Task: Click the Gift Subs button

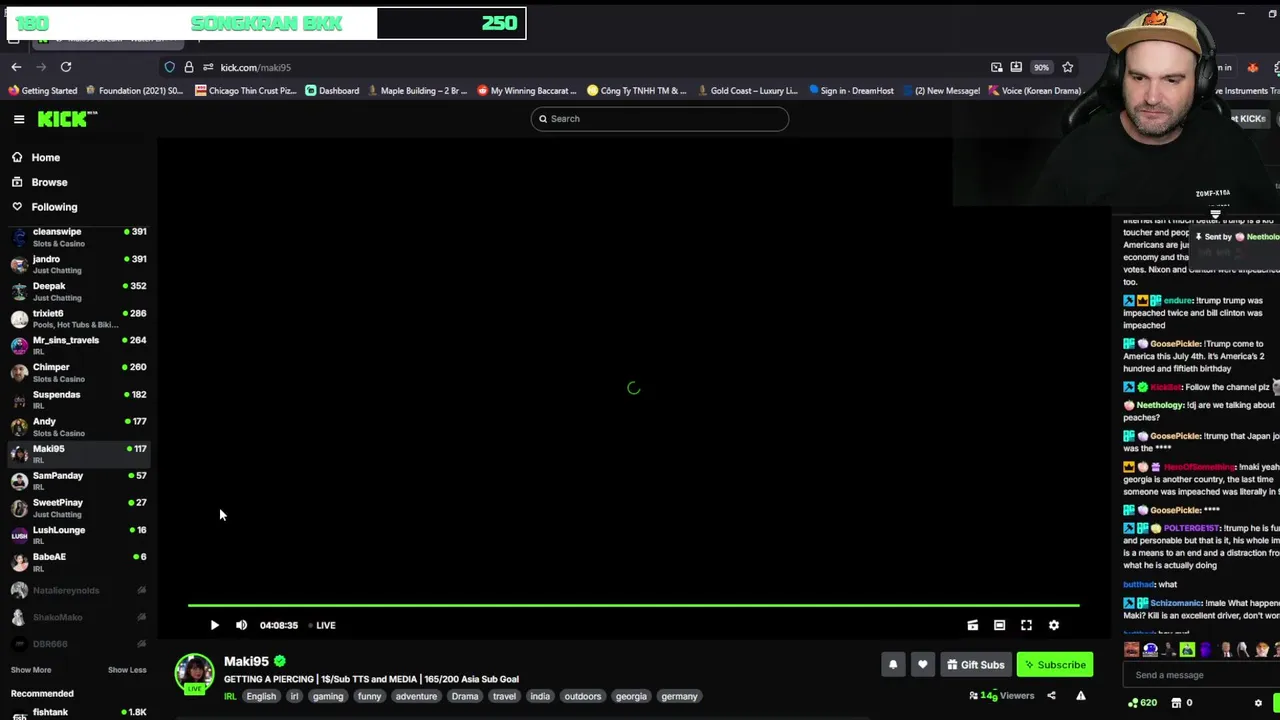Action: pos(976,665)
